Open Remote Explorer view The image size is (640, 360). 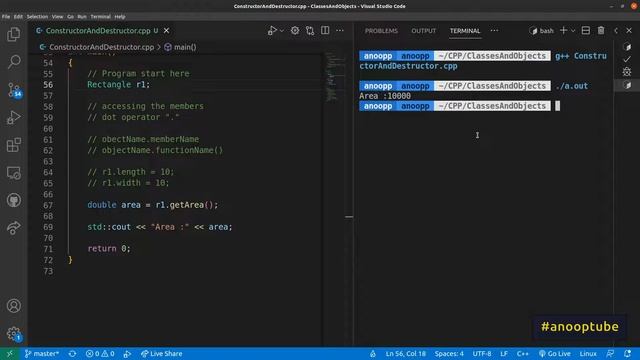pyautogui.click(x=13, y=173)
